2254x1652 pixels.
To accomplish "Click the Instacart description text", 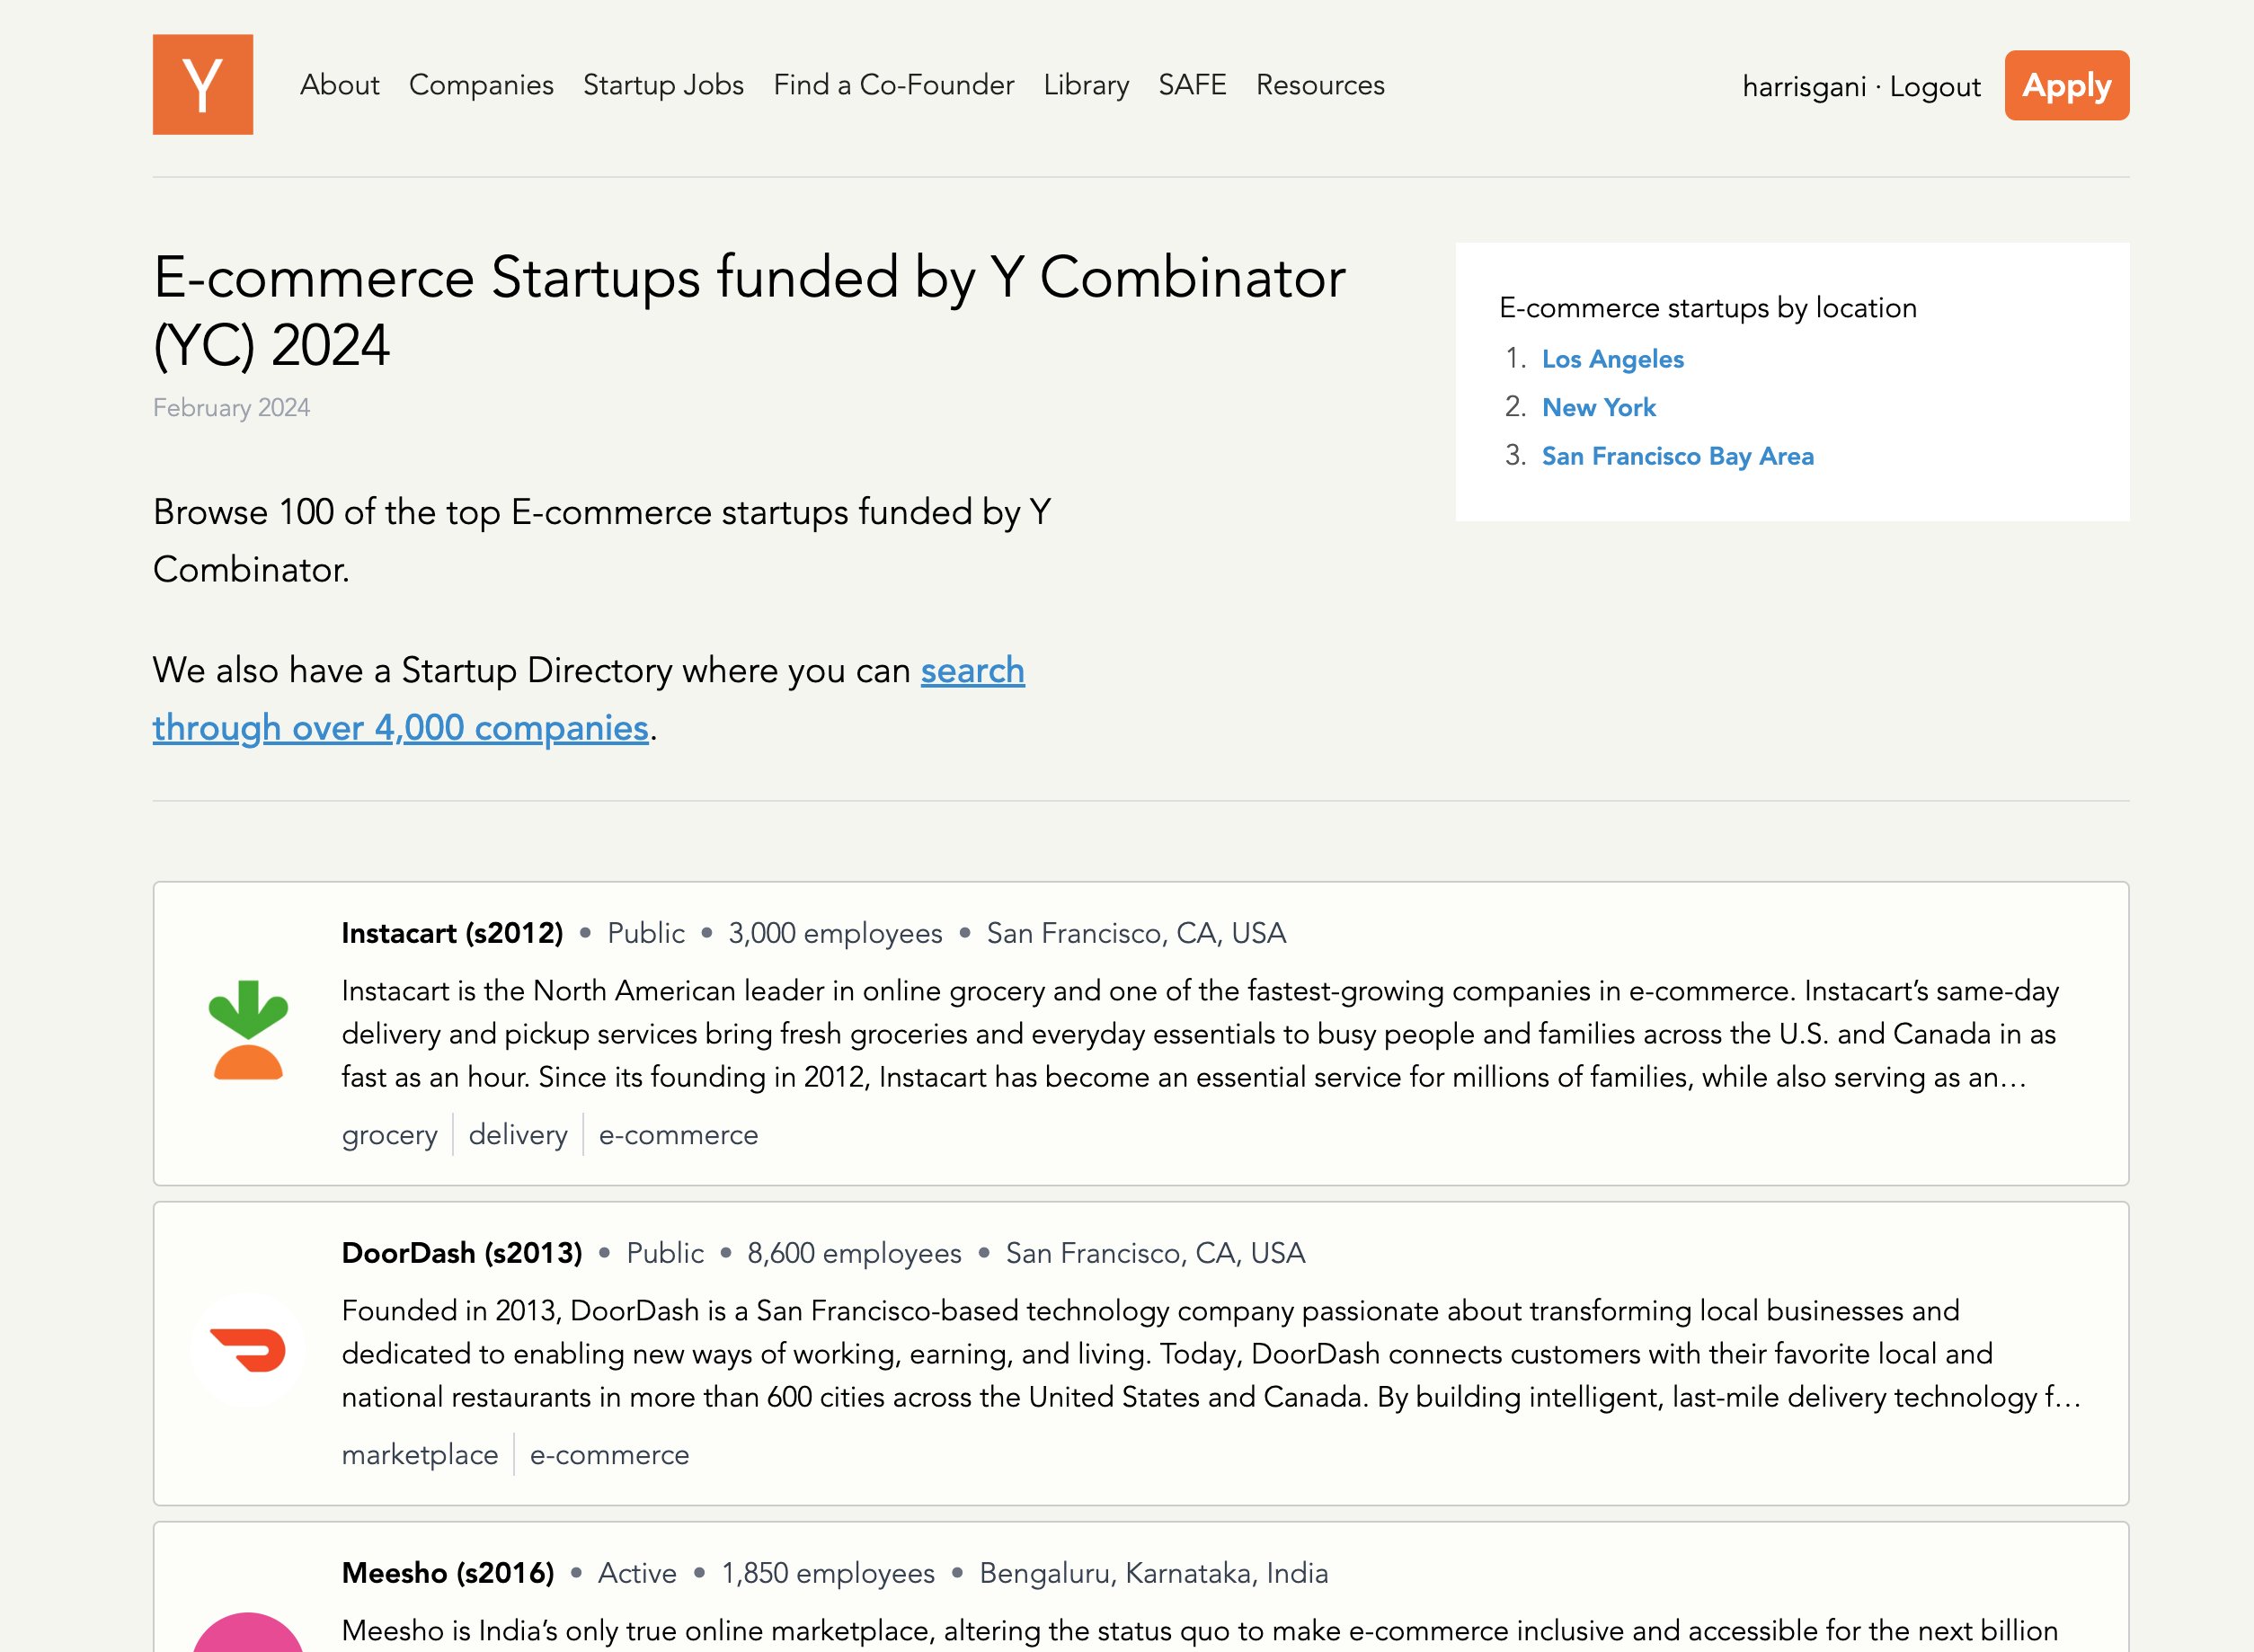I will coord(1200,1034).
